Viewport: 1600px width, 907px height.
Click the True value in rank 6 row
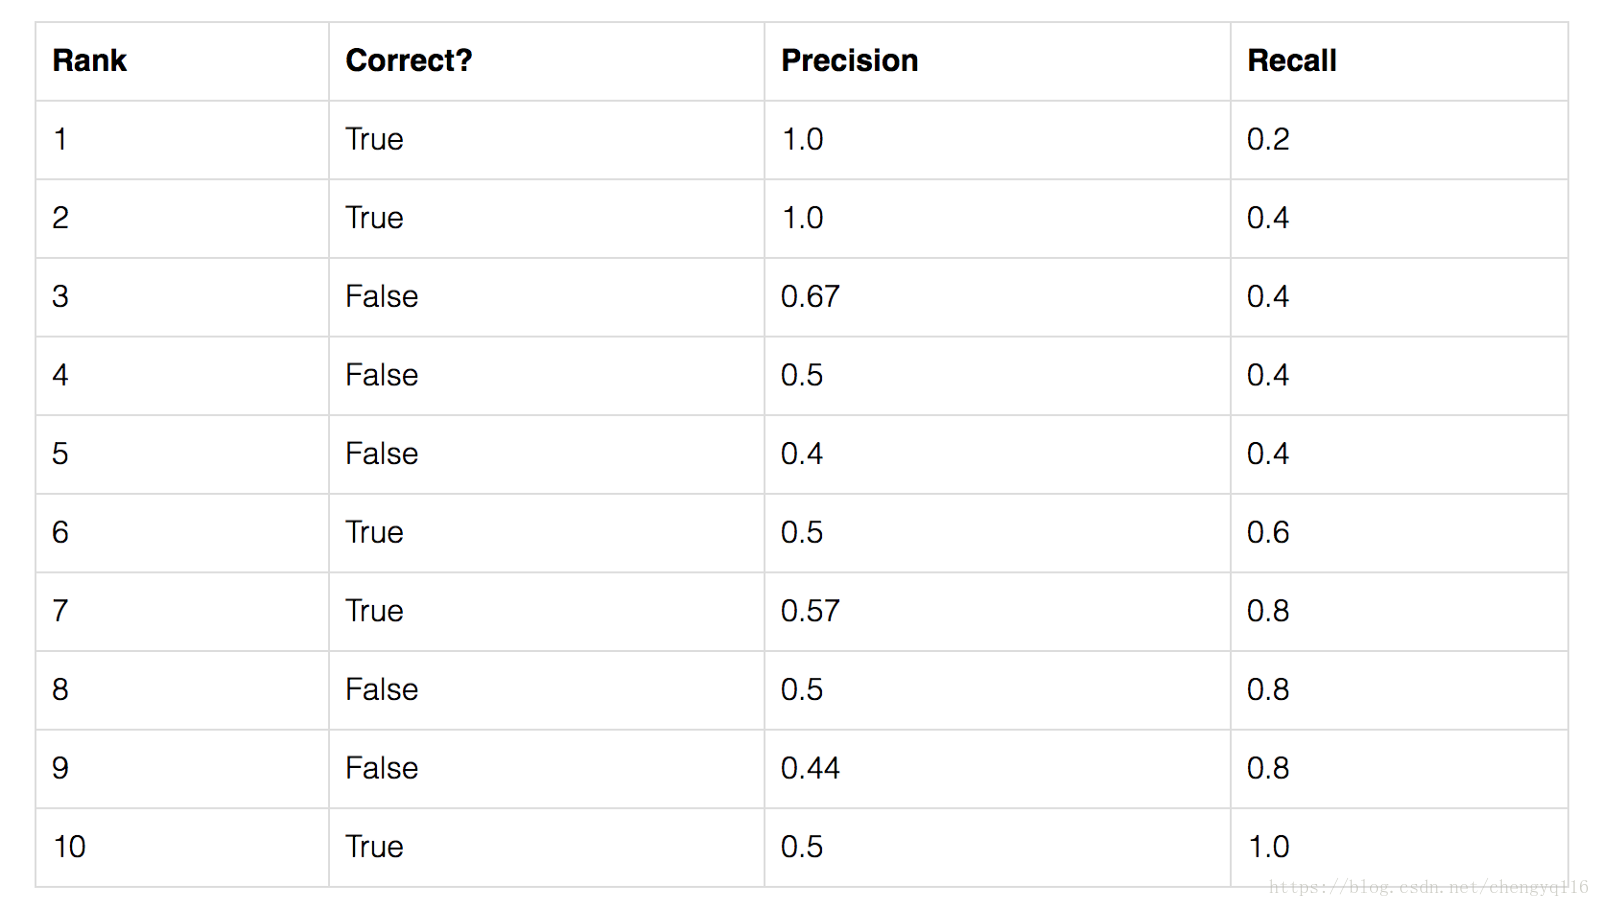[374, 533]
